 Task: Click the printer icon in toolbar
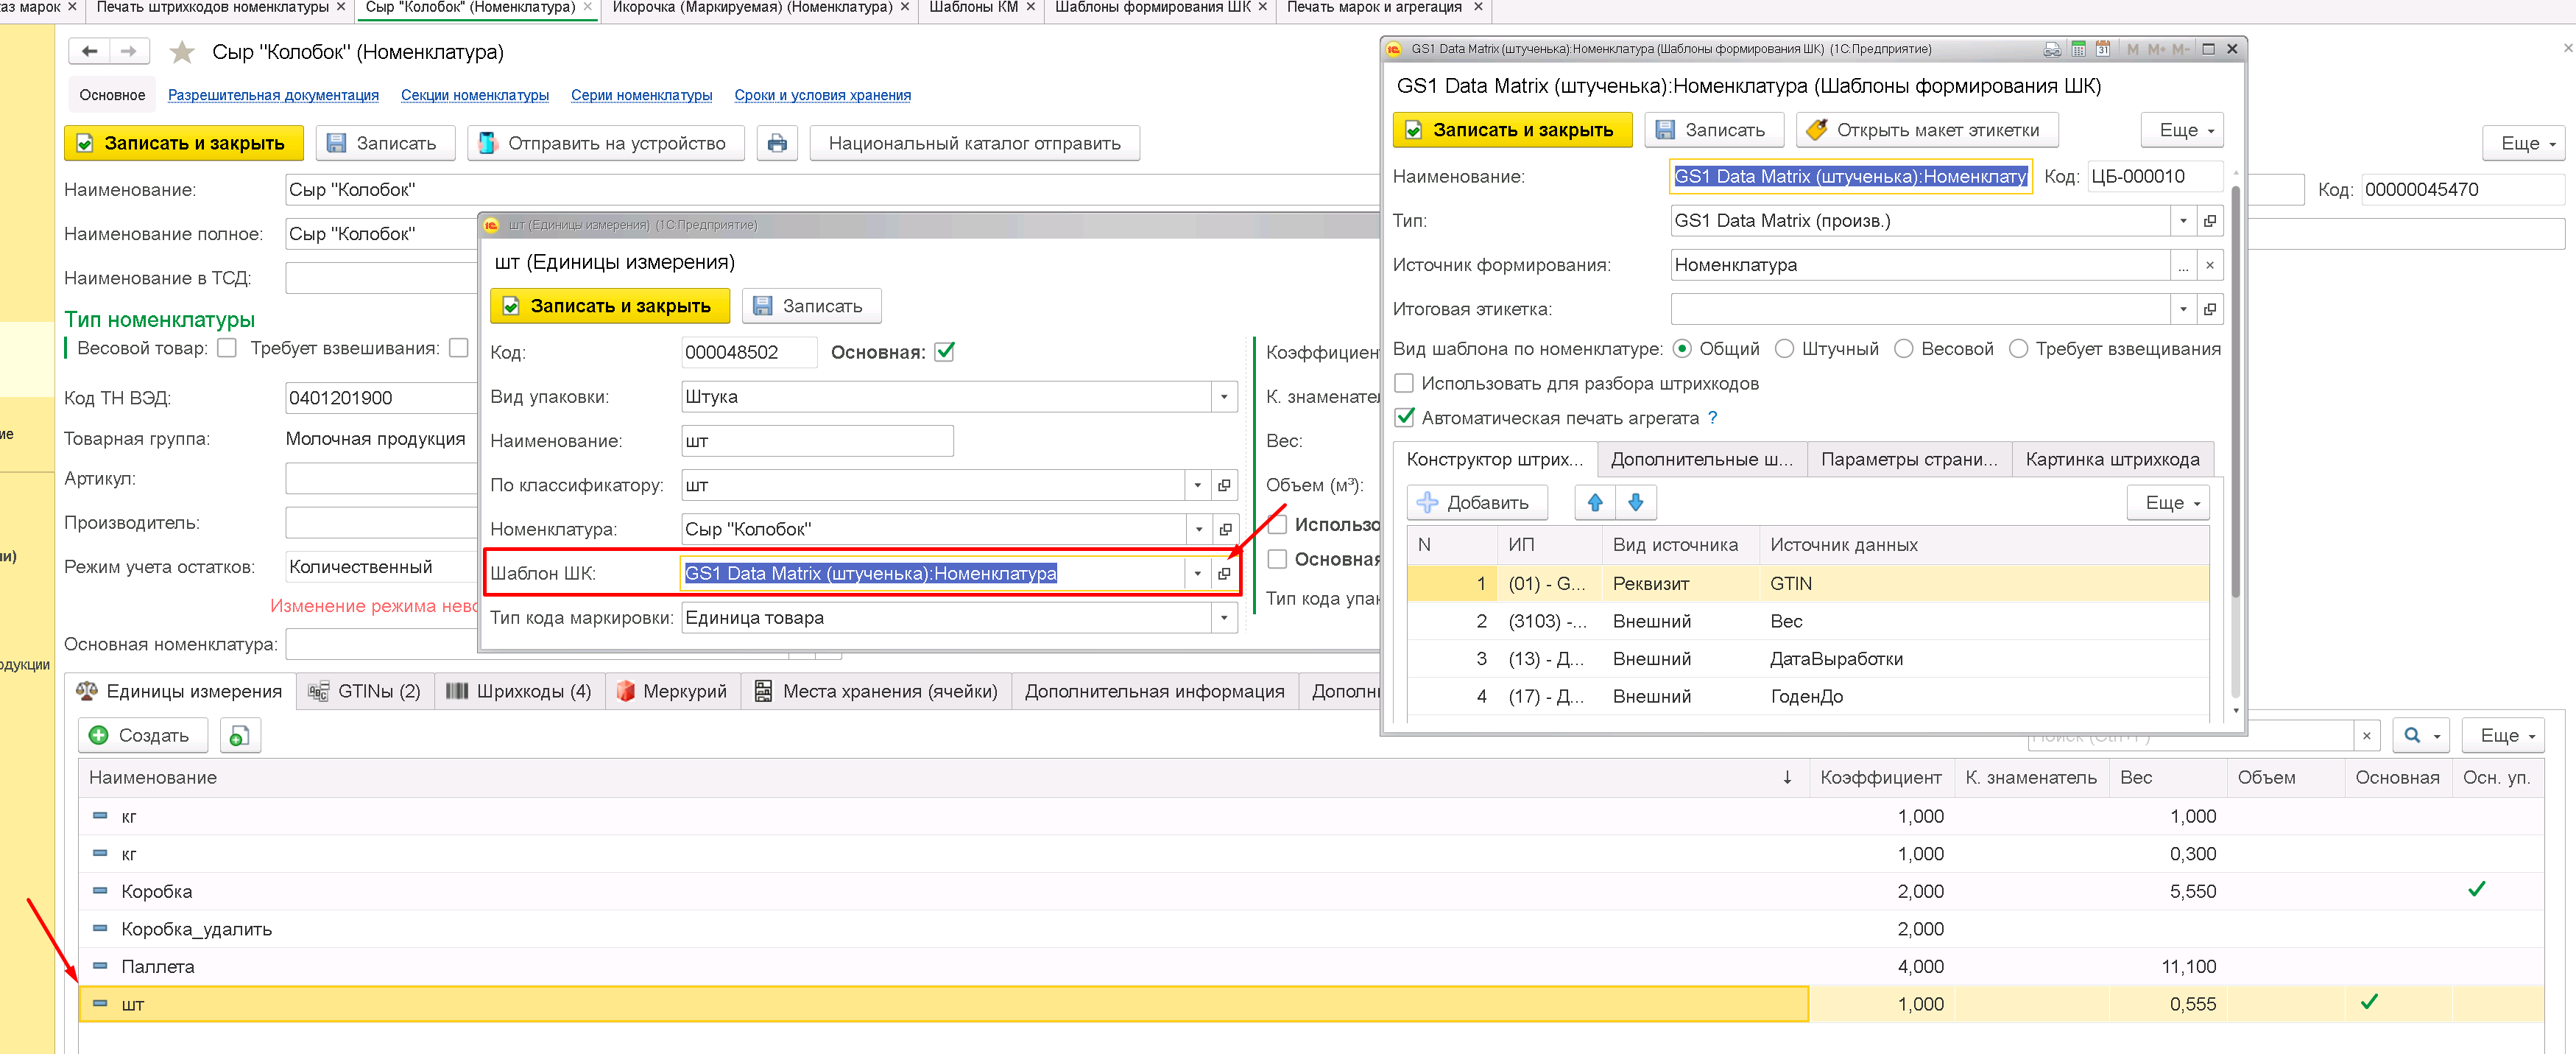[x=777, y=143]
